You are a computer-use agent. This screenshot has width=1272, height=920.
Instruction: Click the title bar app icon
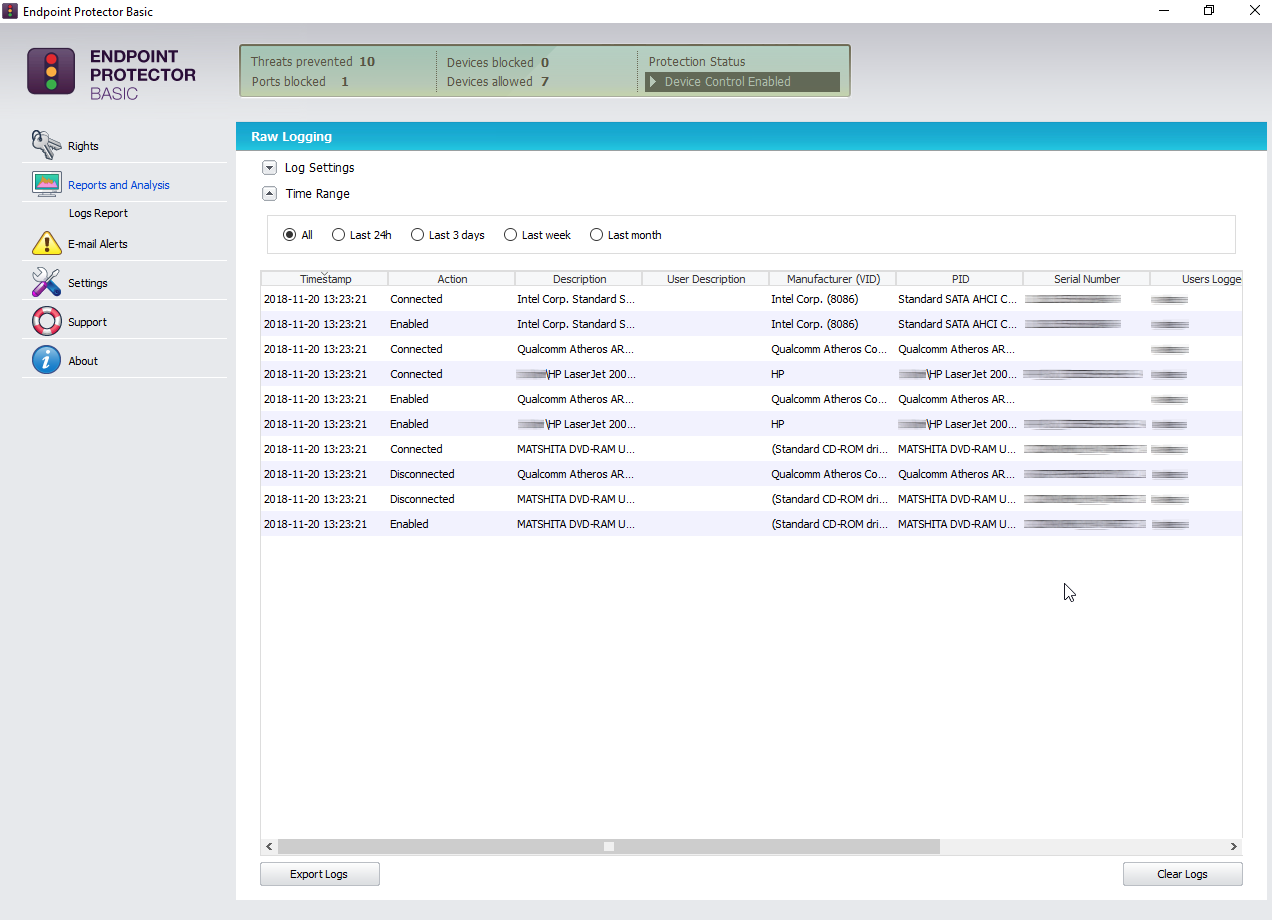(10, 11)
